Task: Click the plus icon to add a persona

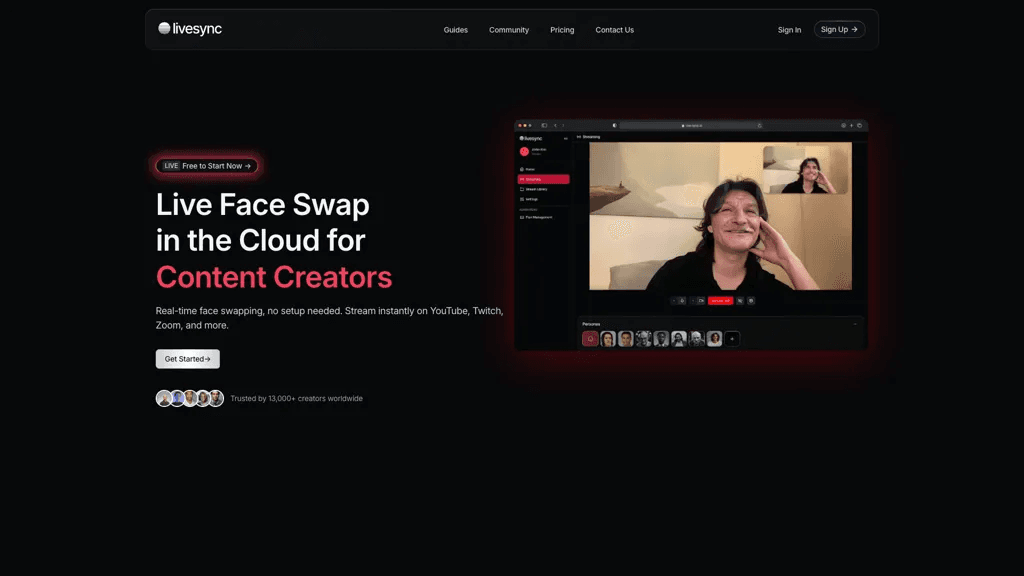Action: click(x=732, y=339)
